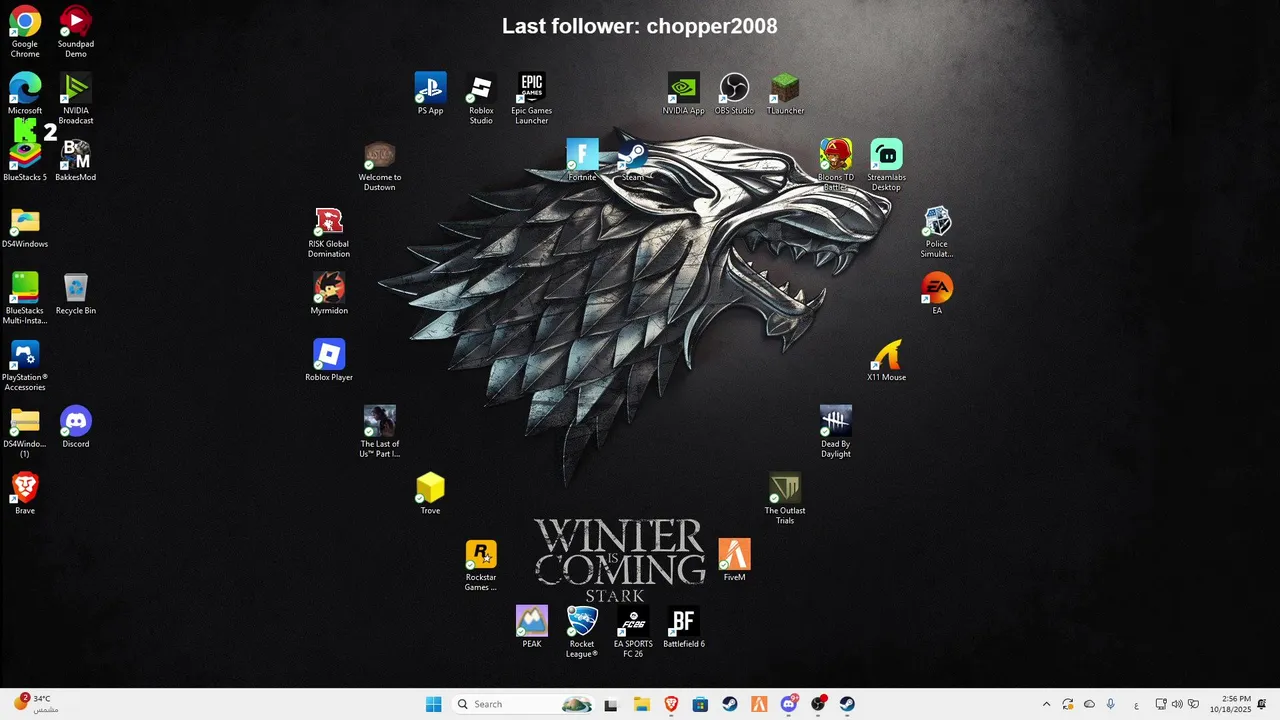Image resolution: width=1280 pixels, height=720 pixels.
Task: Select the Roblox Studio desktop icon
Action: pyautogui.click(x=481, y=99)
